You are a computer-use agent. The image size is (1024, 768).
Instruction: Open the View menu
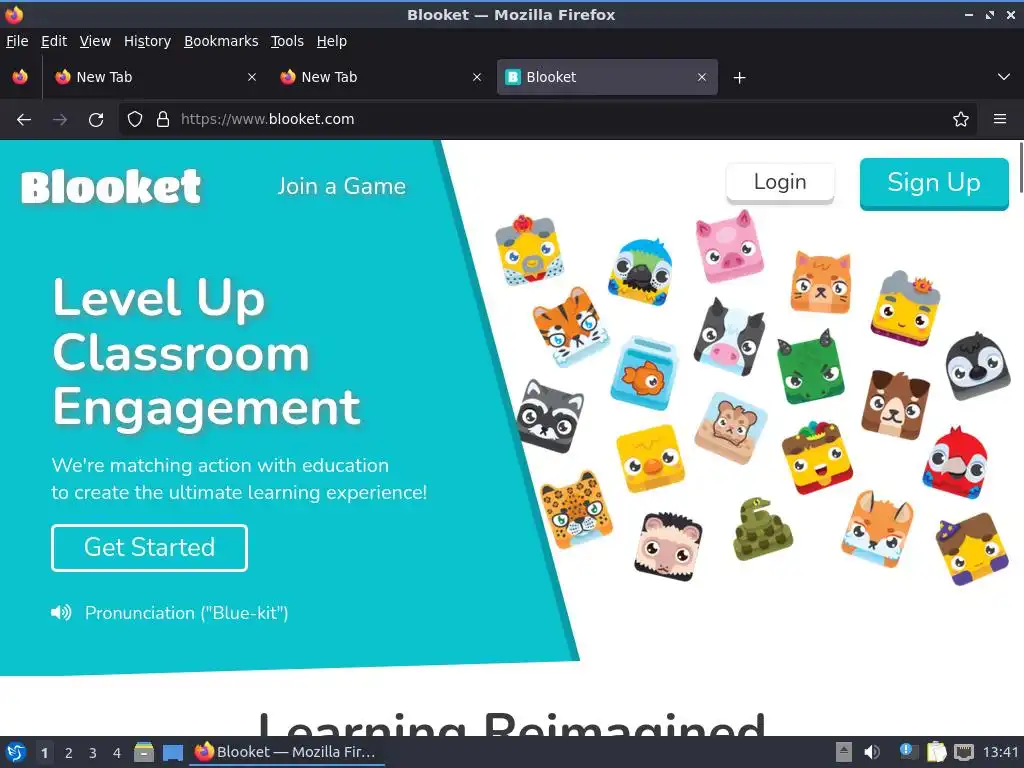point(95,41)
